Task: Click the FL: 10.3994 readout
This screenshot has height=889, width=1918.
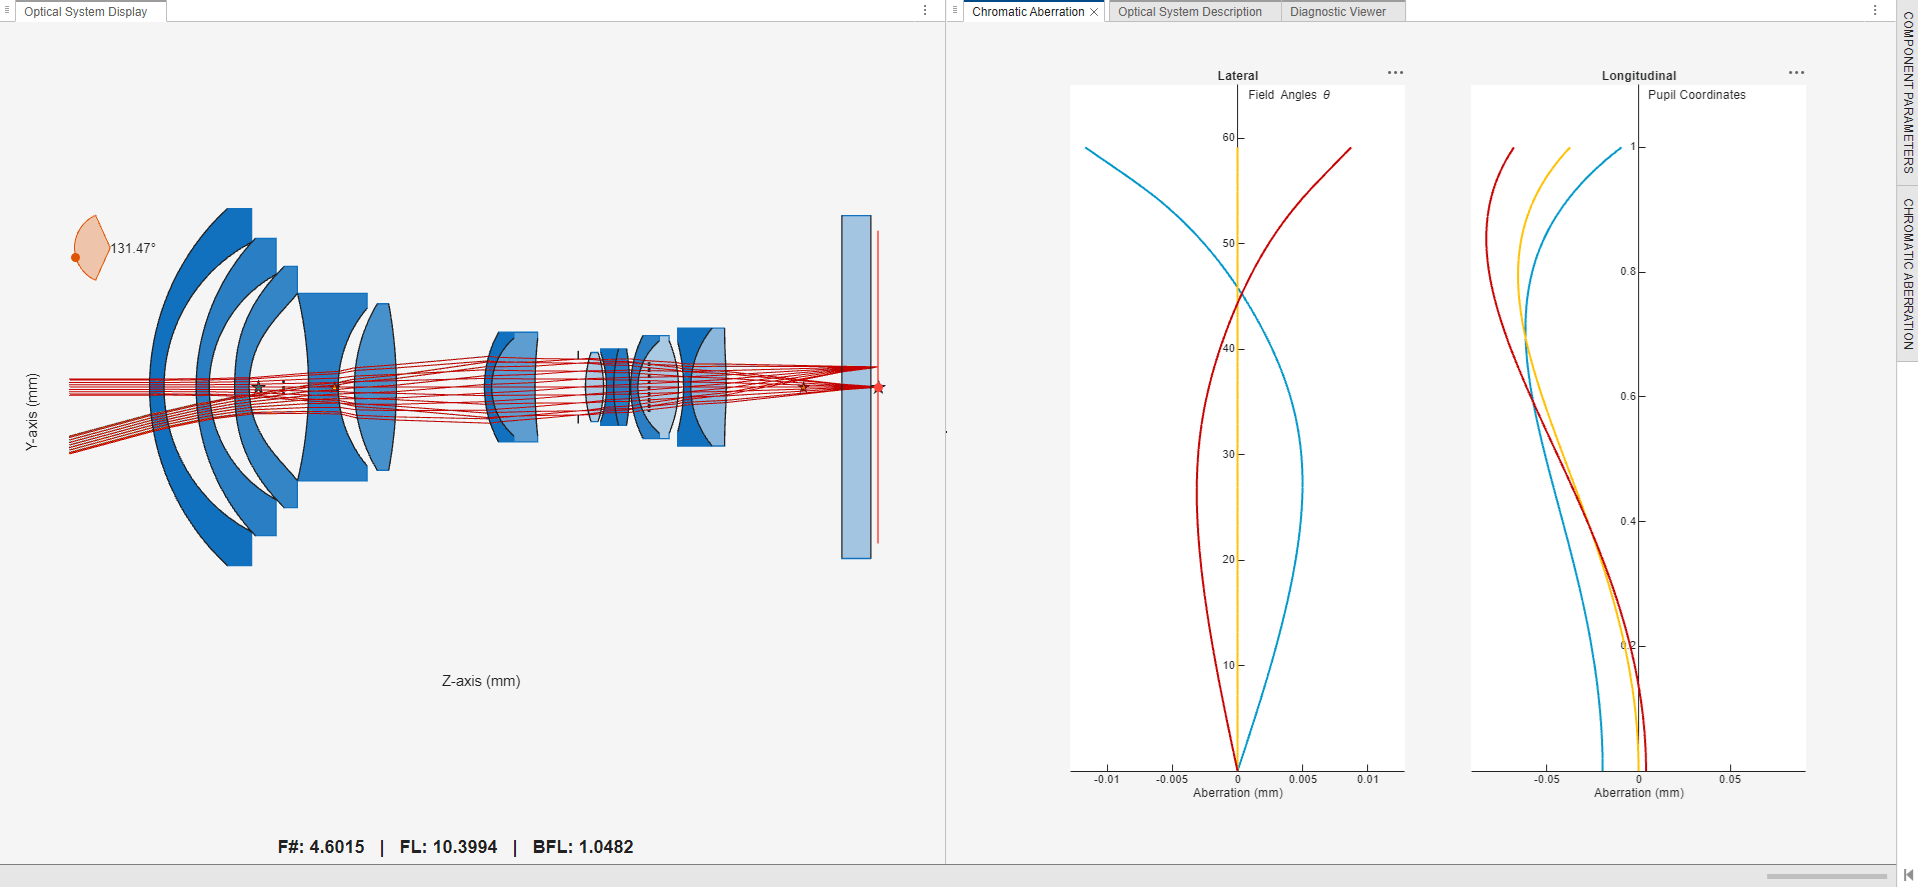Action: tap(448, 847)
